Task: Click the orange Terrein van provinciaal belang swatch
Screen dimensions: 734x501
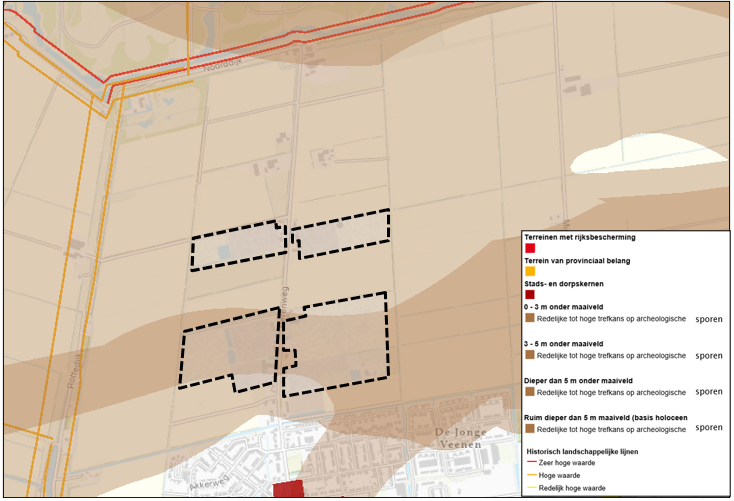Action: coord(530,271)
